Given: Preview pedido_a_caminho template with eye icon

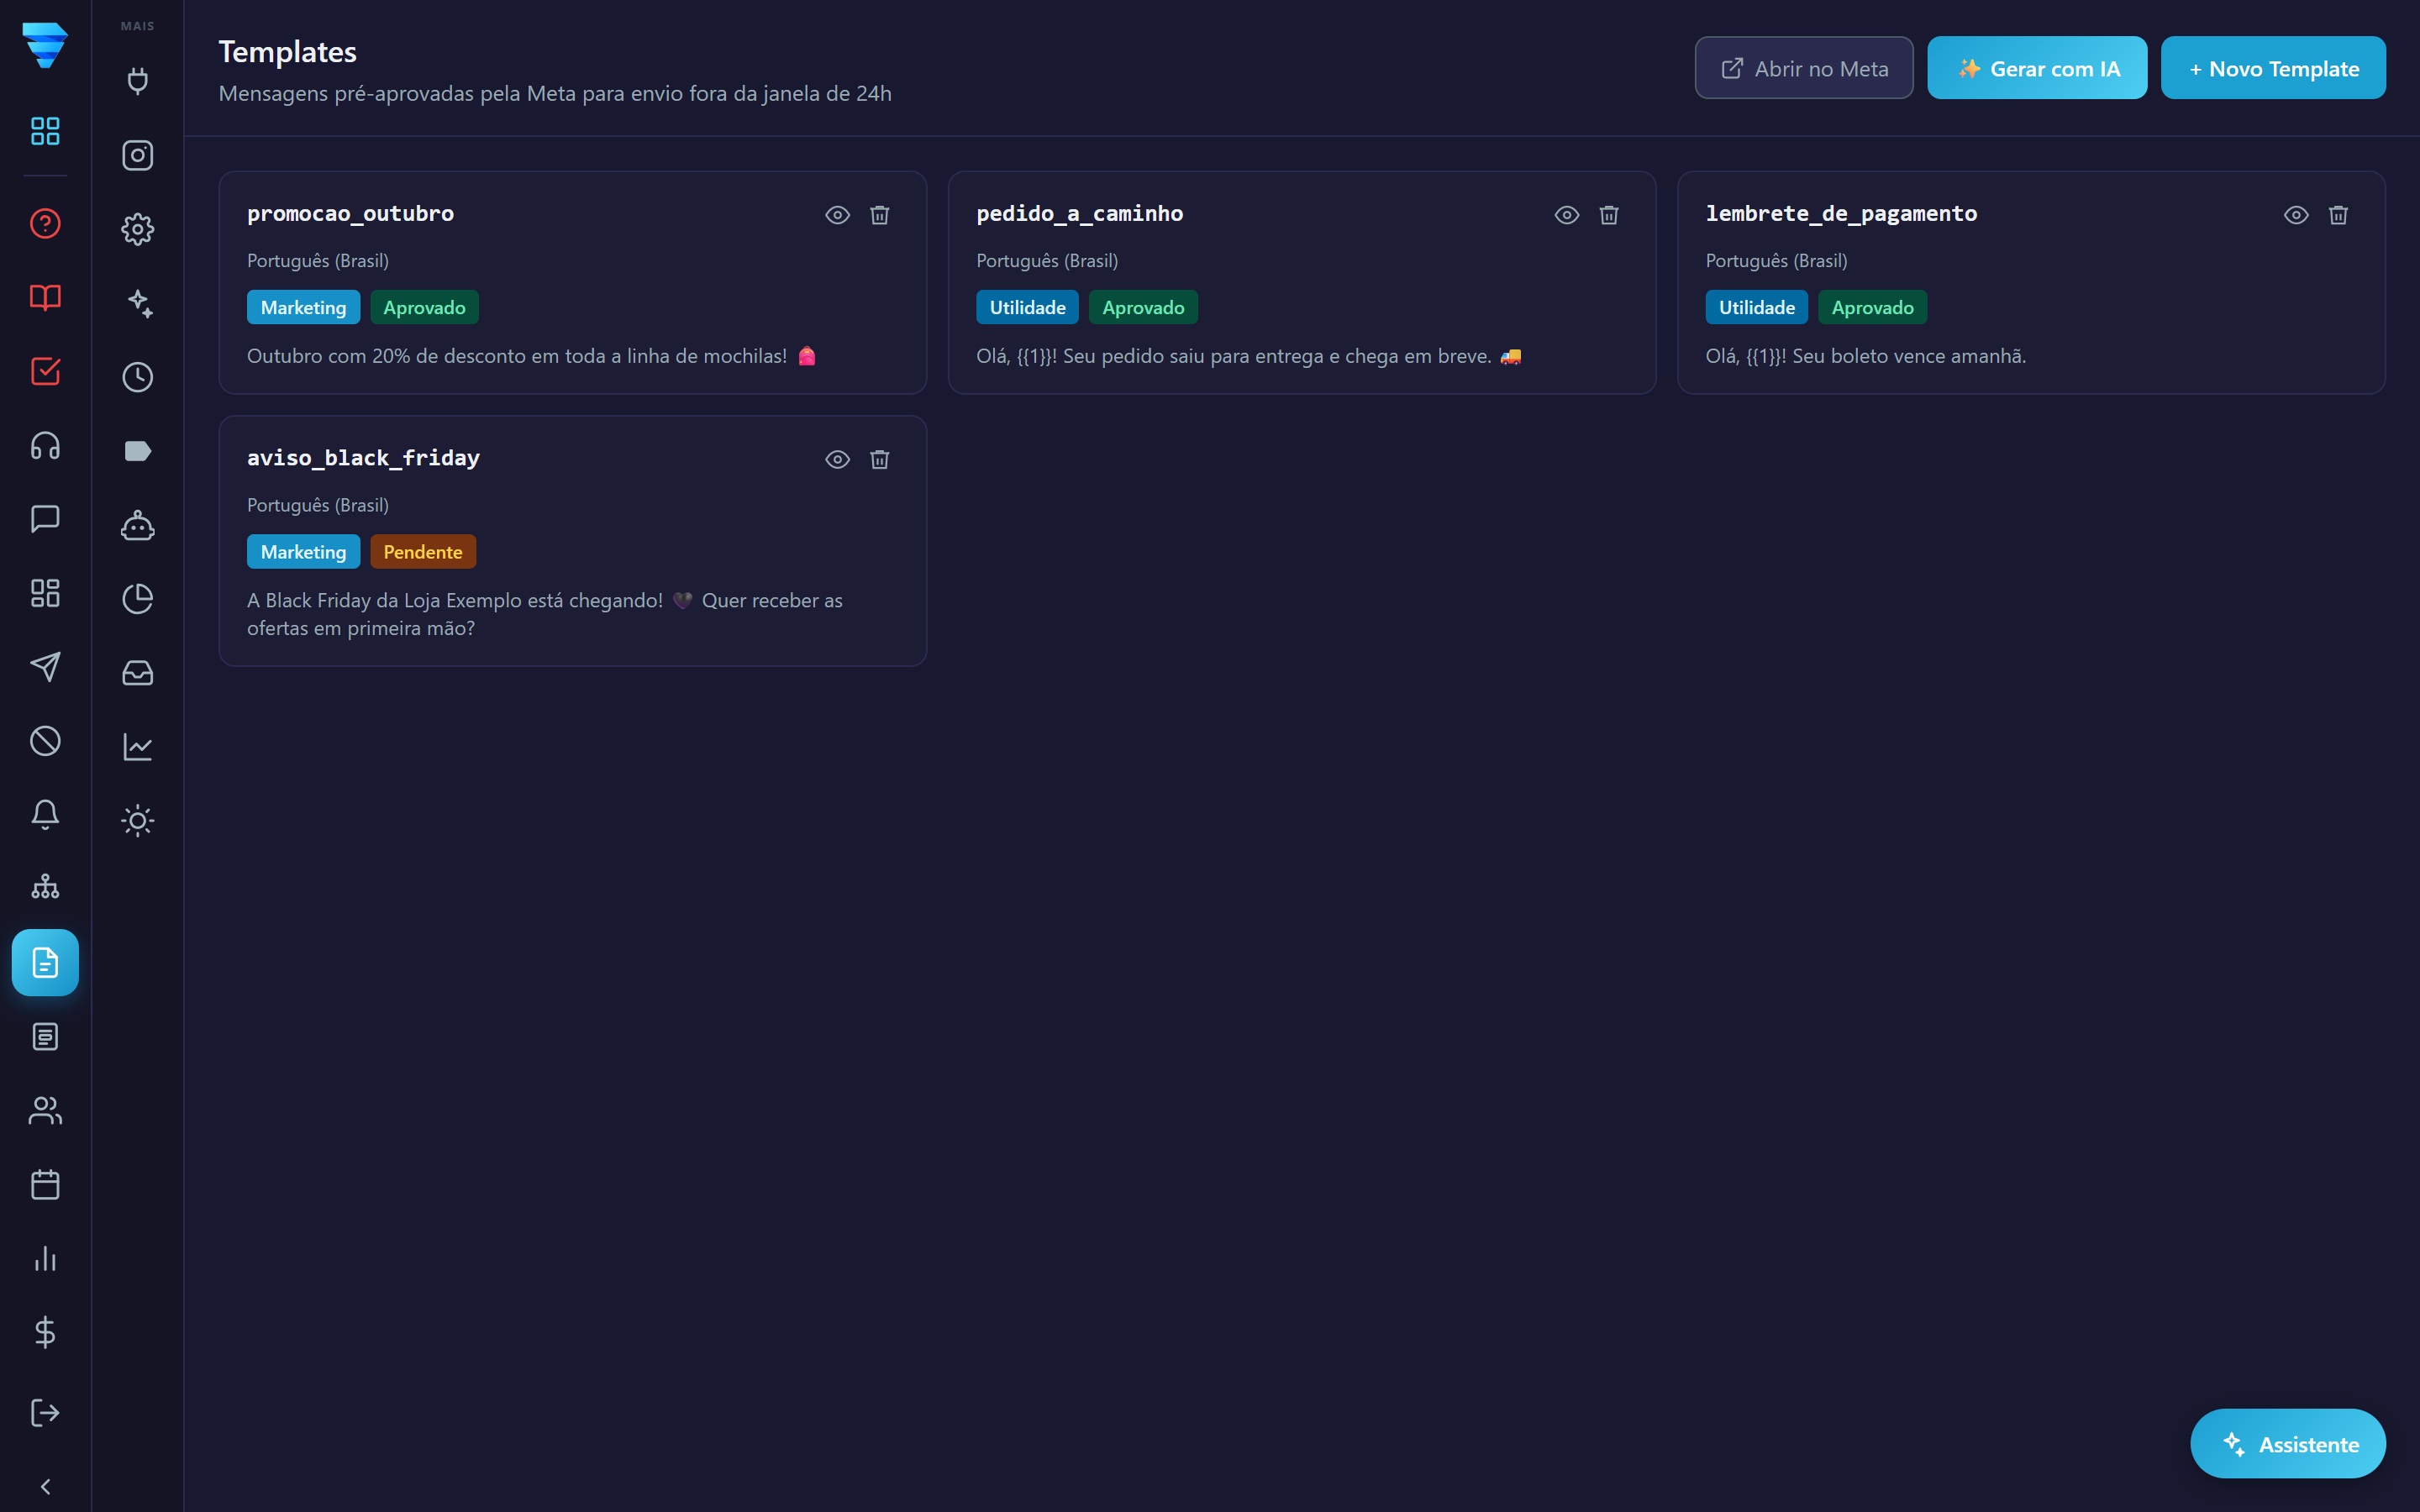Looking at the screenshot, I should (x=1567, y=215).
